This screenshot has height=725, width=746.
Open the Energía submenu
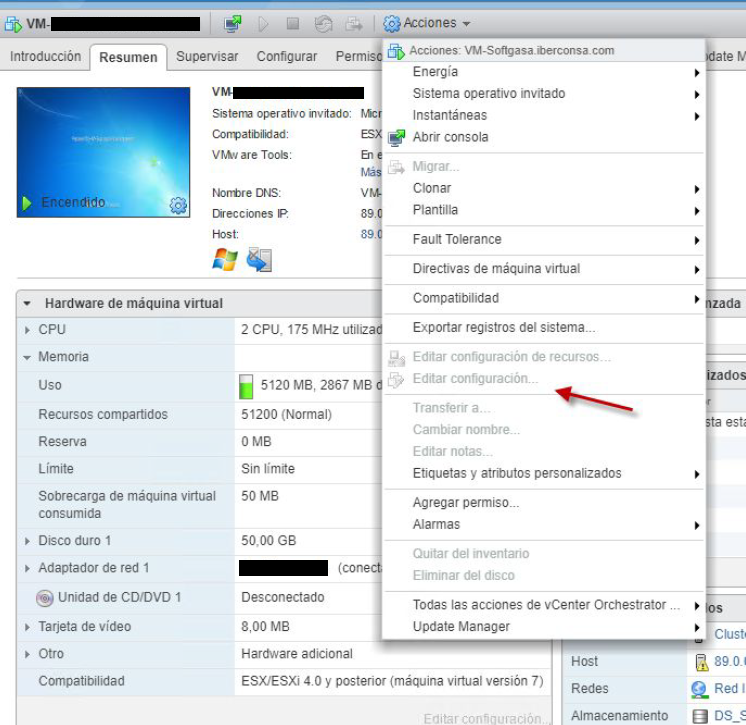[x=543, y=72]
